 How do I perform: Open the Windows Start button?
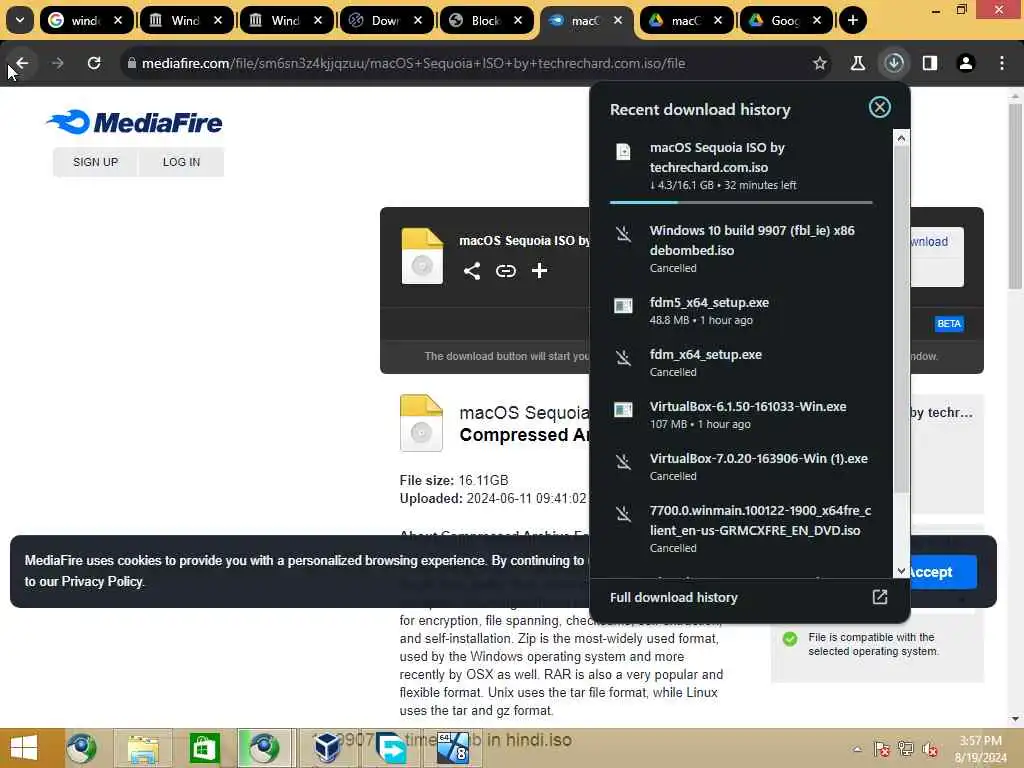click(x=24, y=748)
